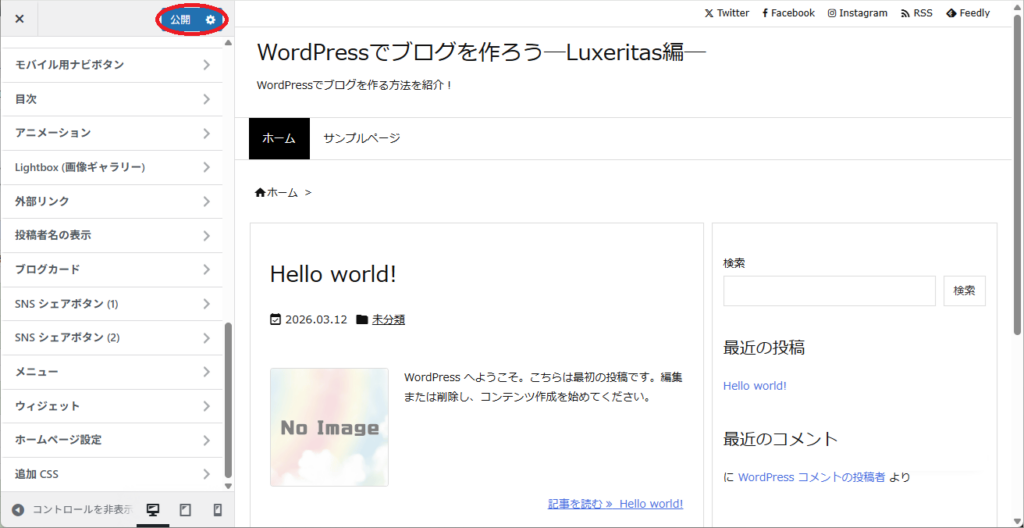This screenshot has width=1024, height=528.
Task: Hide controls via コントロールを非表示 arrow icon
Action: tap(18, 510)
